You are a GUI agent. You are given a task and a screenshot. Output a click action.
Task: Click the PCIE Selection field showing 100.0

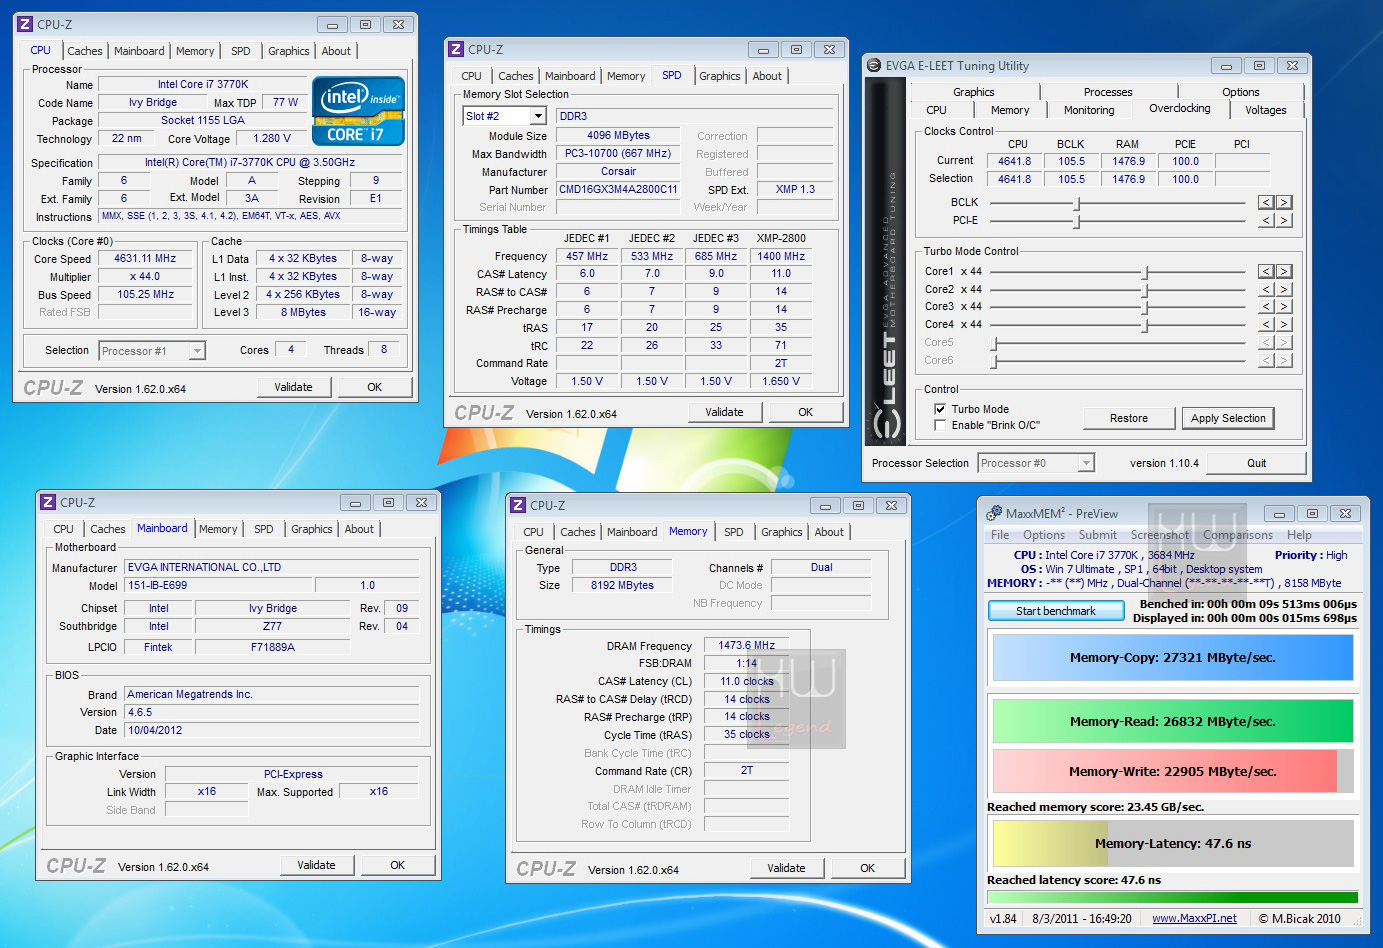(x=1185, y=179)
